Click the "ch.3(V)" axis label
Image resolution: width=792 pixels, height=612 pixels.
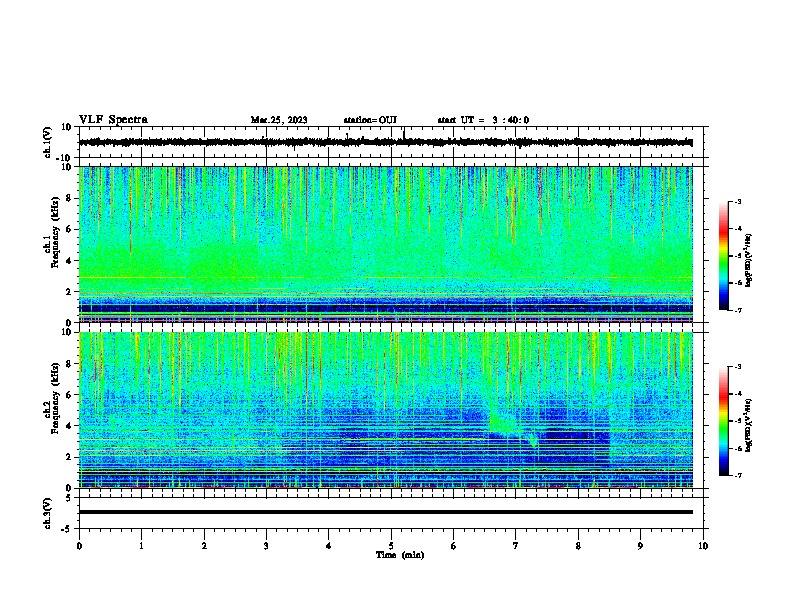point(48,513)
